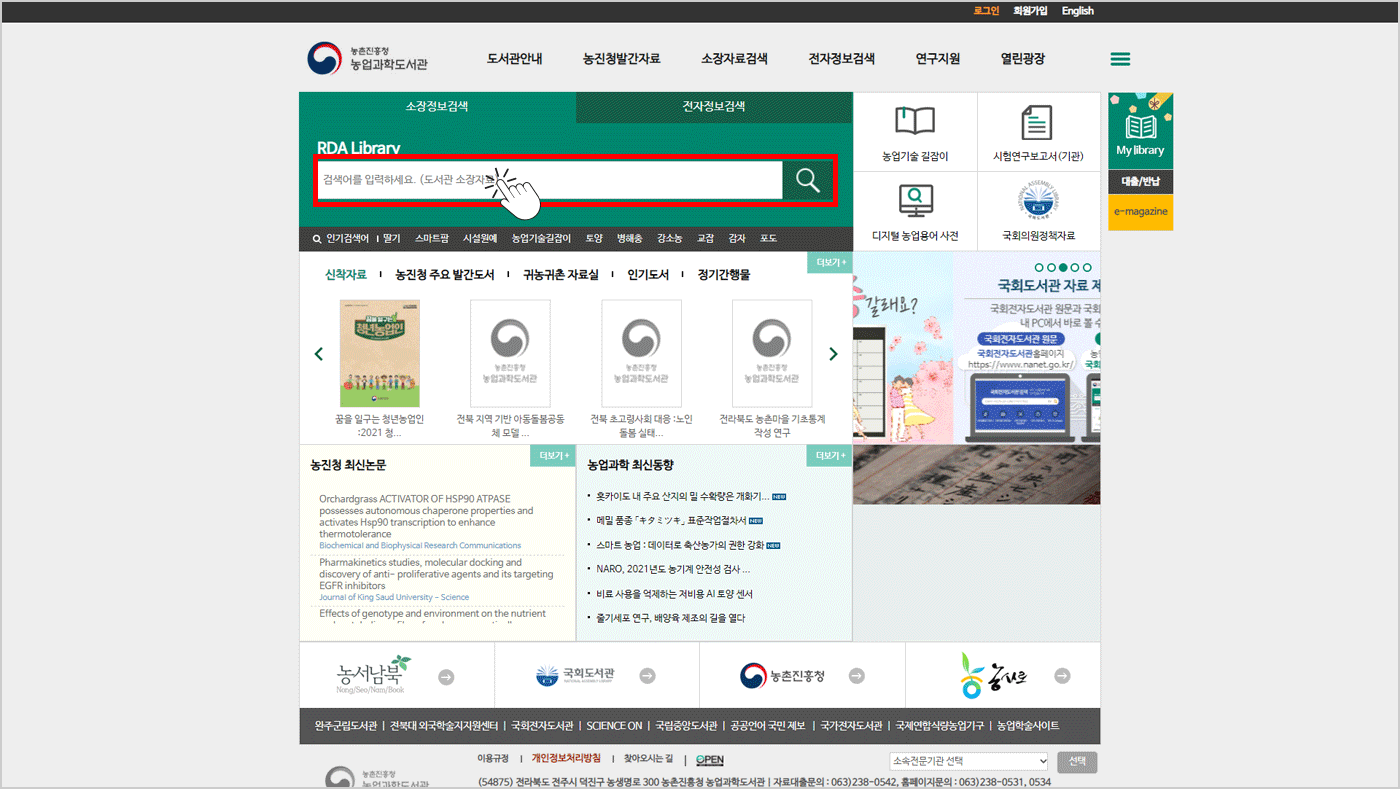Viewport: 1400px width, 789px height.
Task: Click the magnifier icon to run a search
Action: tap(806, 180)
